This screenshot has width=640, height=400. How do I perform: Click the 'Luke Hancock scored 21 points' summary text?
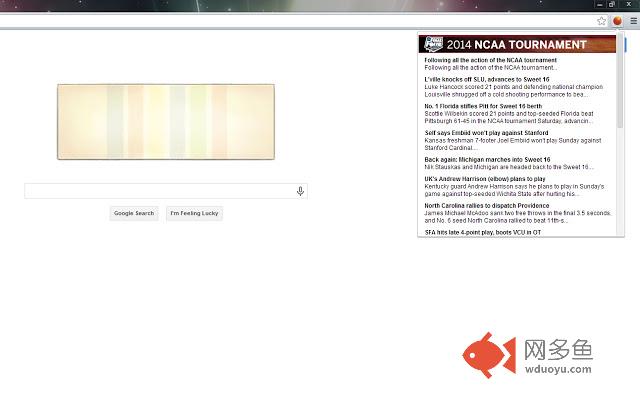click(x=513, y=91)
